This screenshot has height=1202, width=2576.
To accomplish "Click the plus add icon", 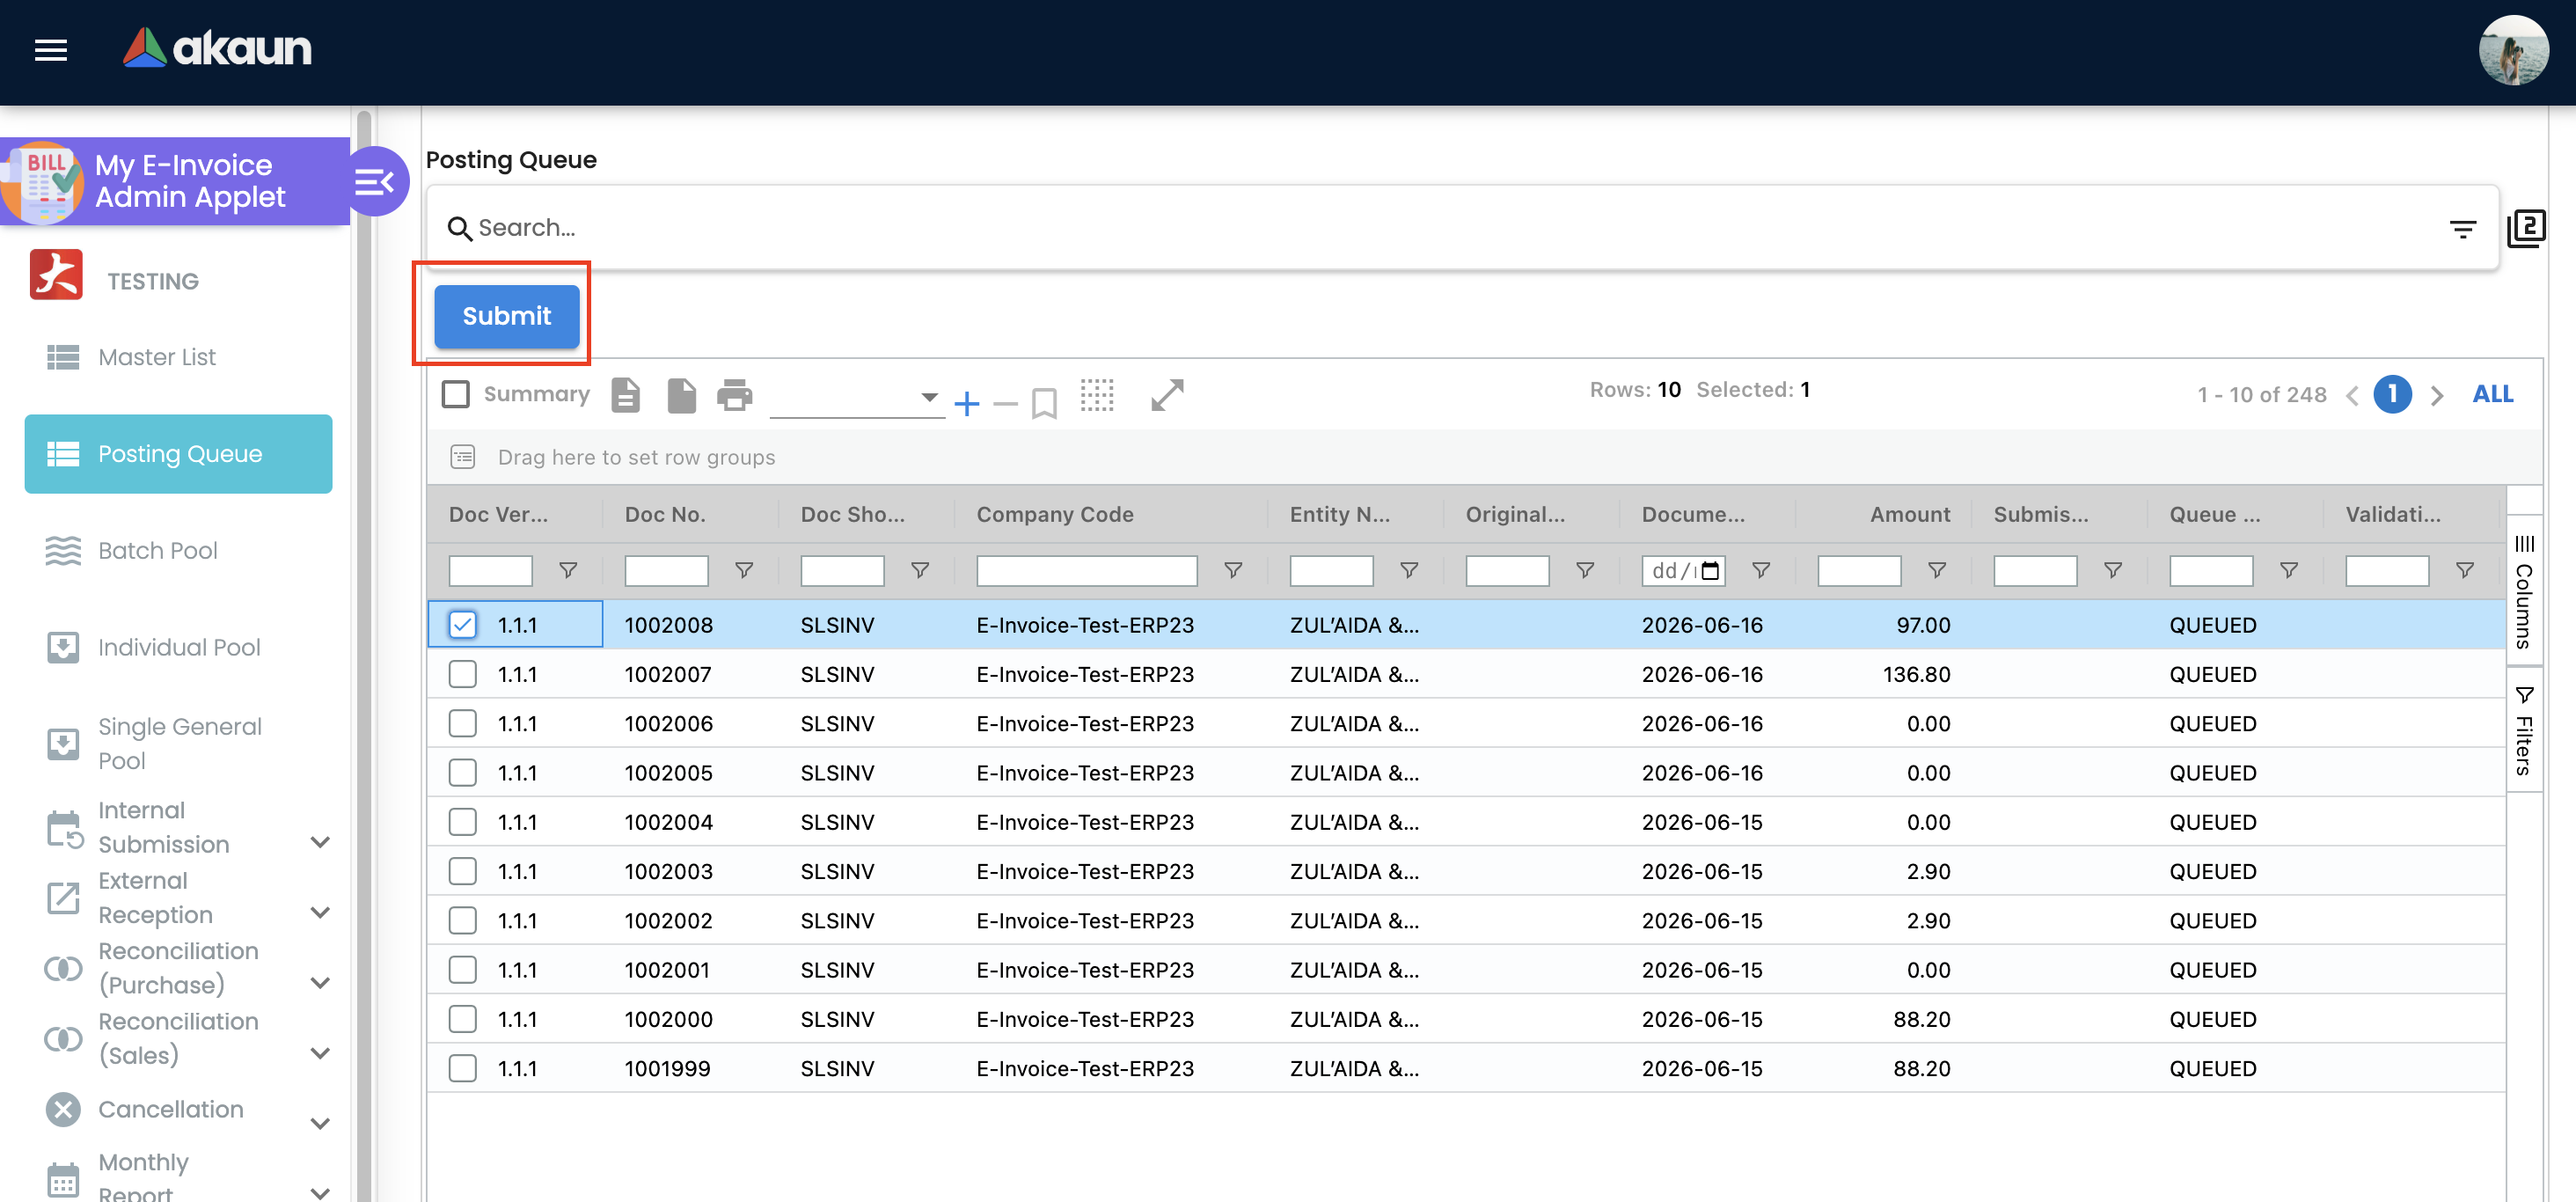I will coord(966,404).
